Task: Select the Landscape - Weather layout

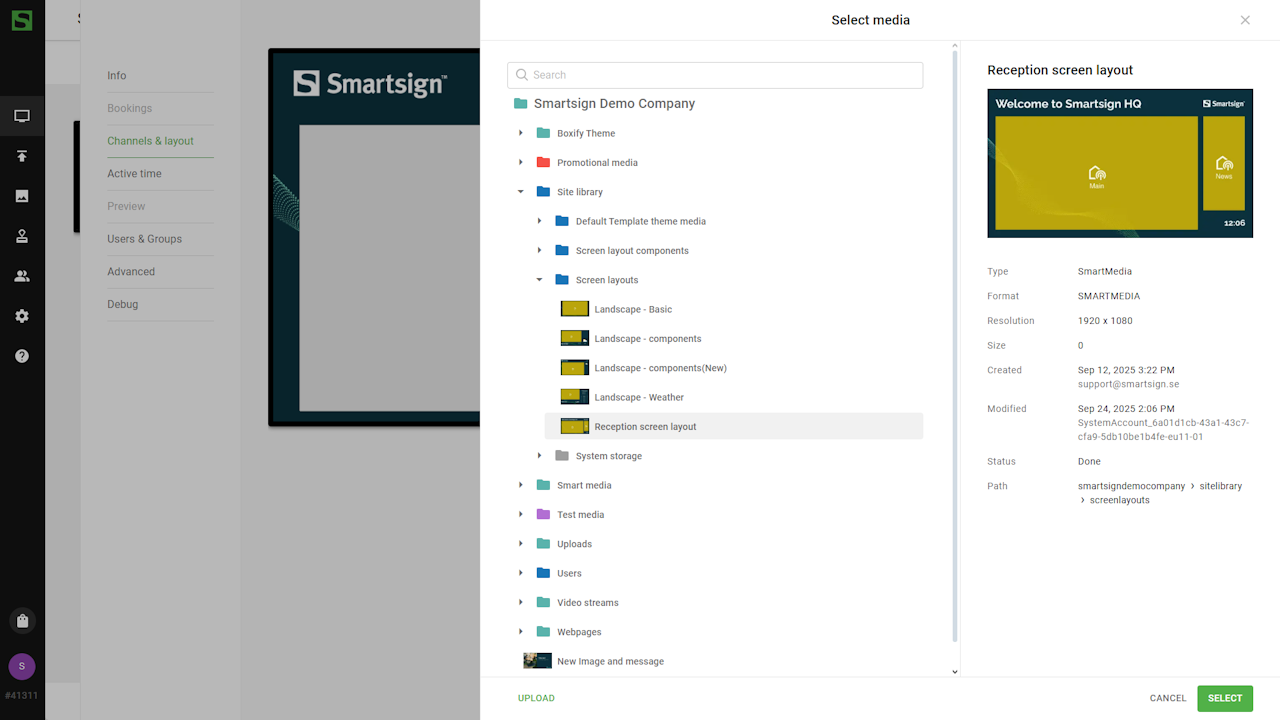Action: coord(639,397)
